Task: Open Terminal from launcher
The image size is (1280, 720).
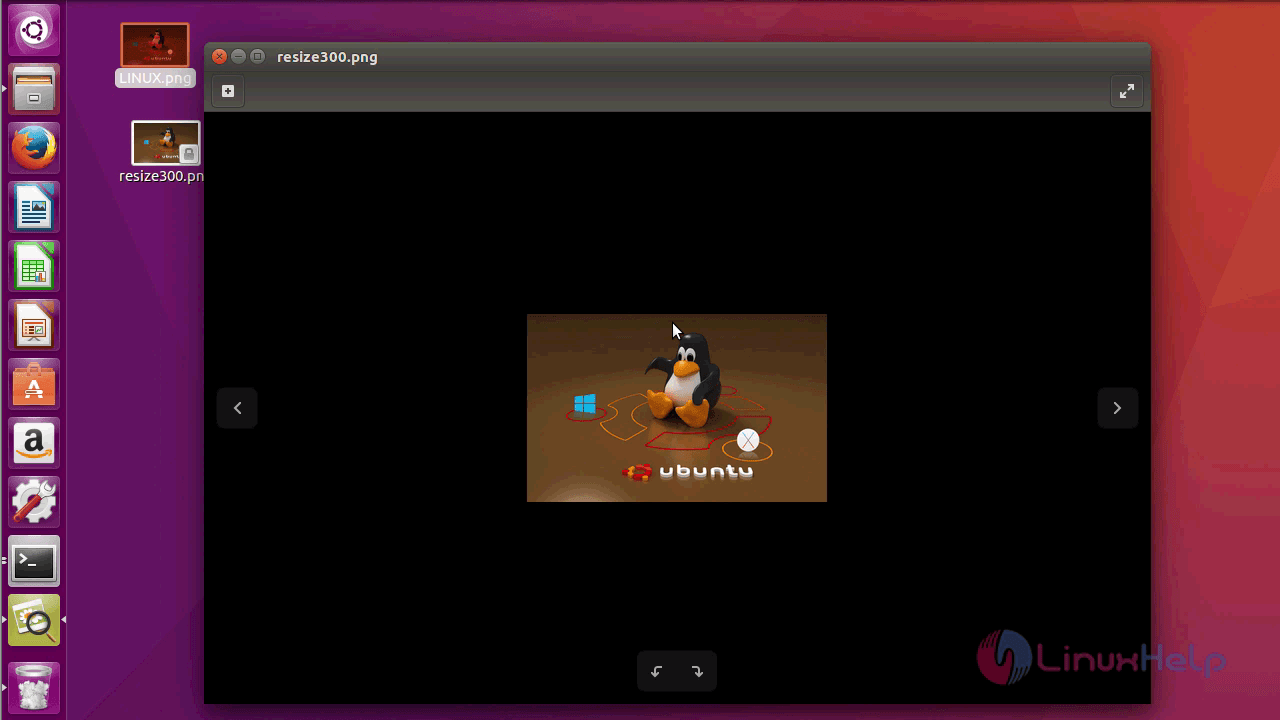Action: 34,561
